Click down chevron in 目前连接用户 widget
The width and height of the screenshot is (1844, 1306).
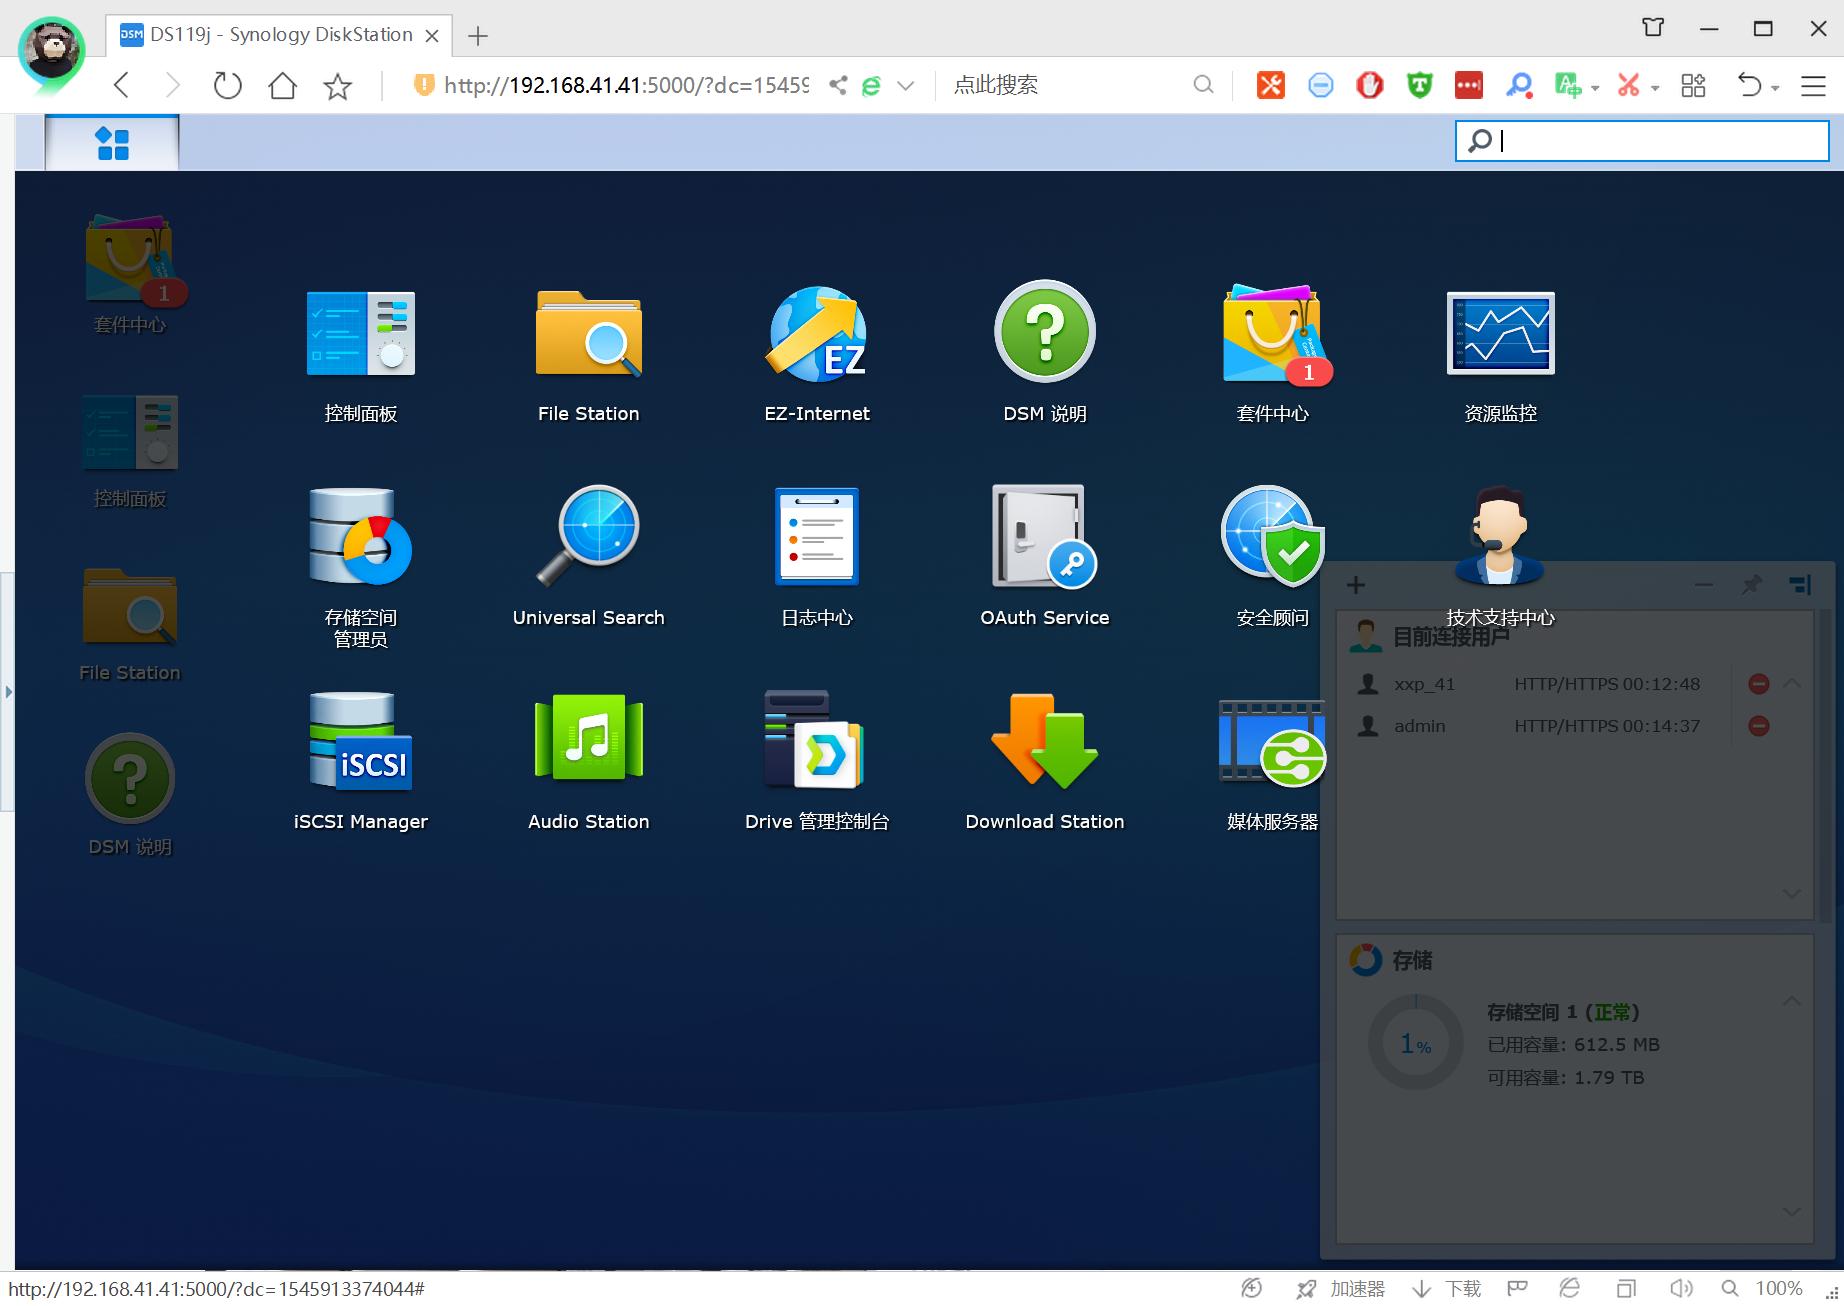tap(1792, 893)
